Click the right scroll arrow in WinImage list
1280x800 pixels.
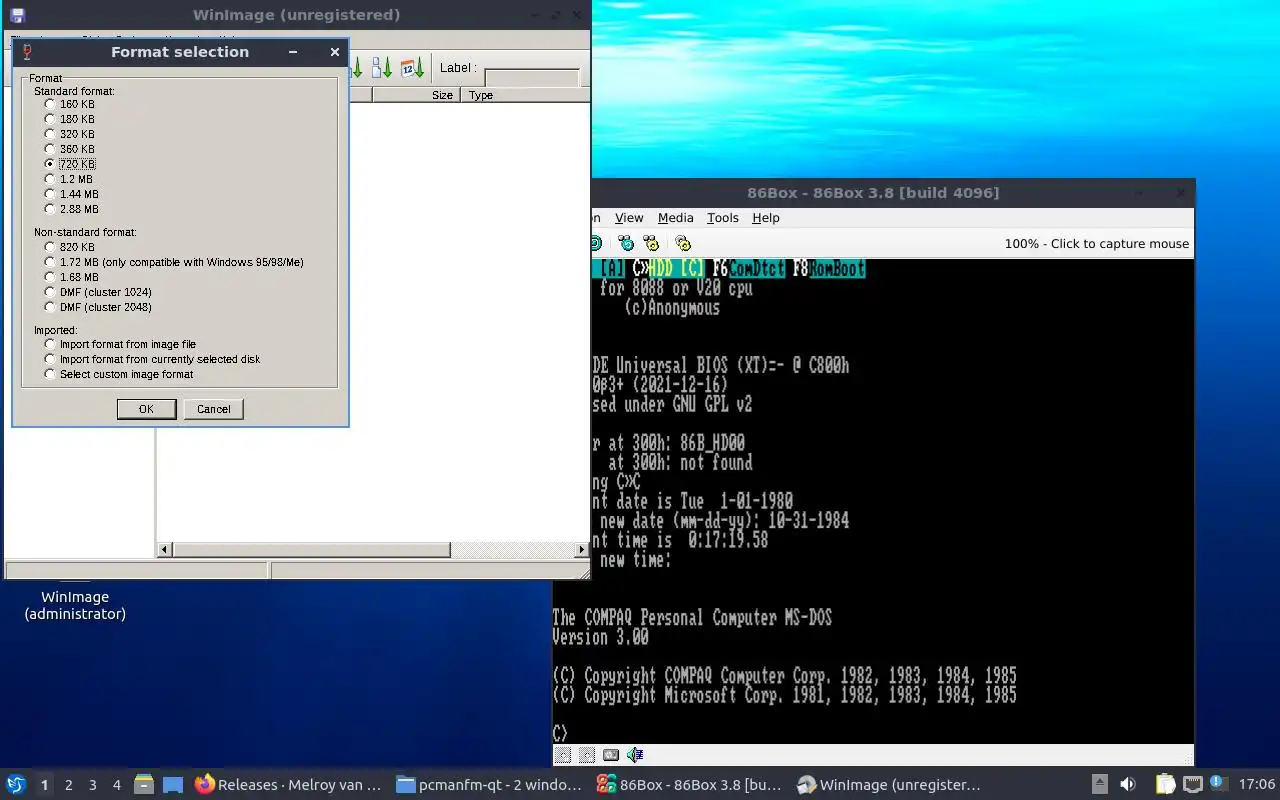coord(582,550)
